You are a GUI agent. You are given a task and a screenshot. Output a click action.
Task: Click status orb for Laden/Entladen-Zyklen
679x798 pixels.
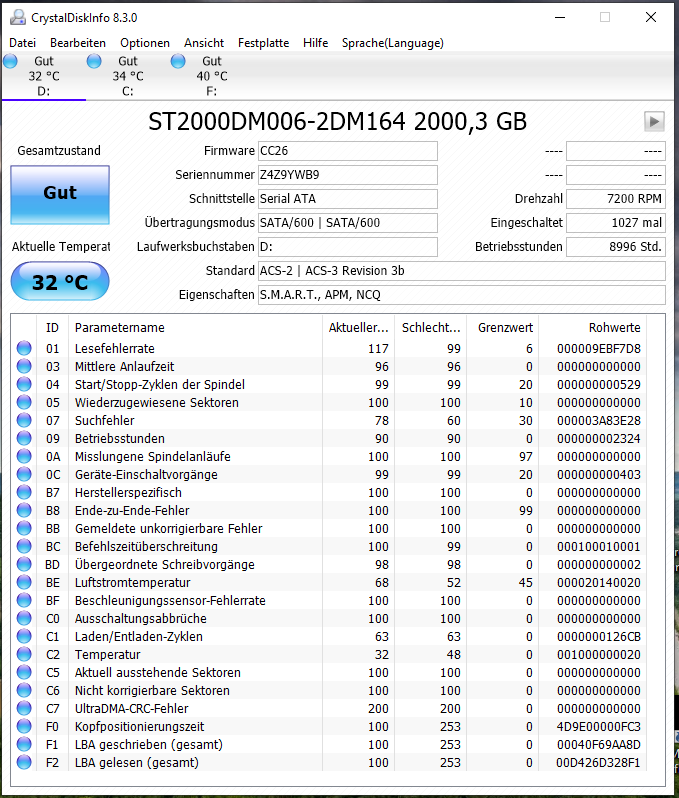click(24, 636)
